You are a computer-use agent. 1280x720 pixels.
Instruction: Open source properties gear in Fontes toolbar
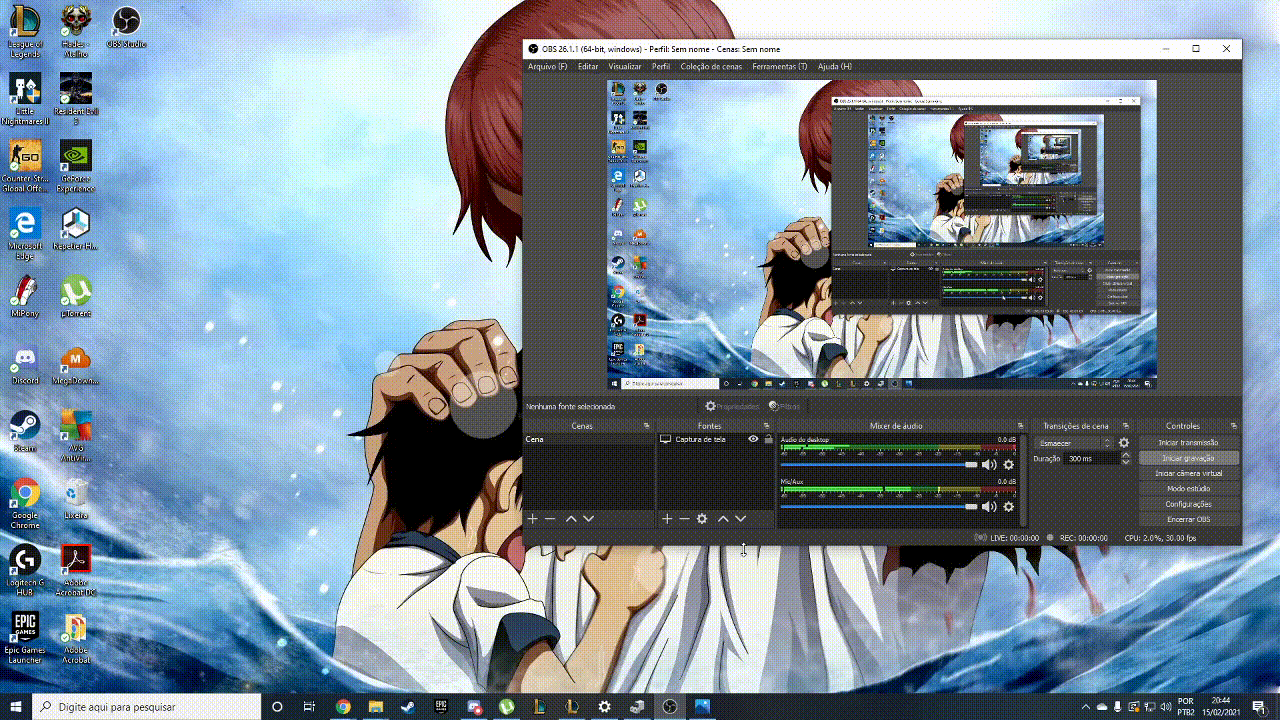point(702,519)
